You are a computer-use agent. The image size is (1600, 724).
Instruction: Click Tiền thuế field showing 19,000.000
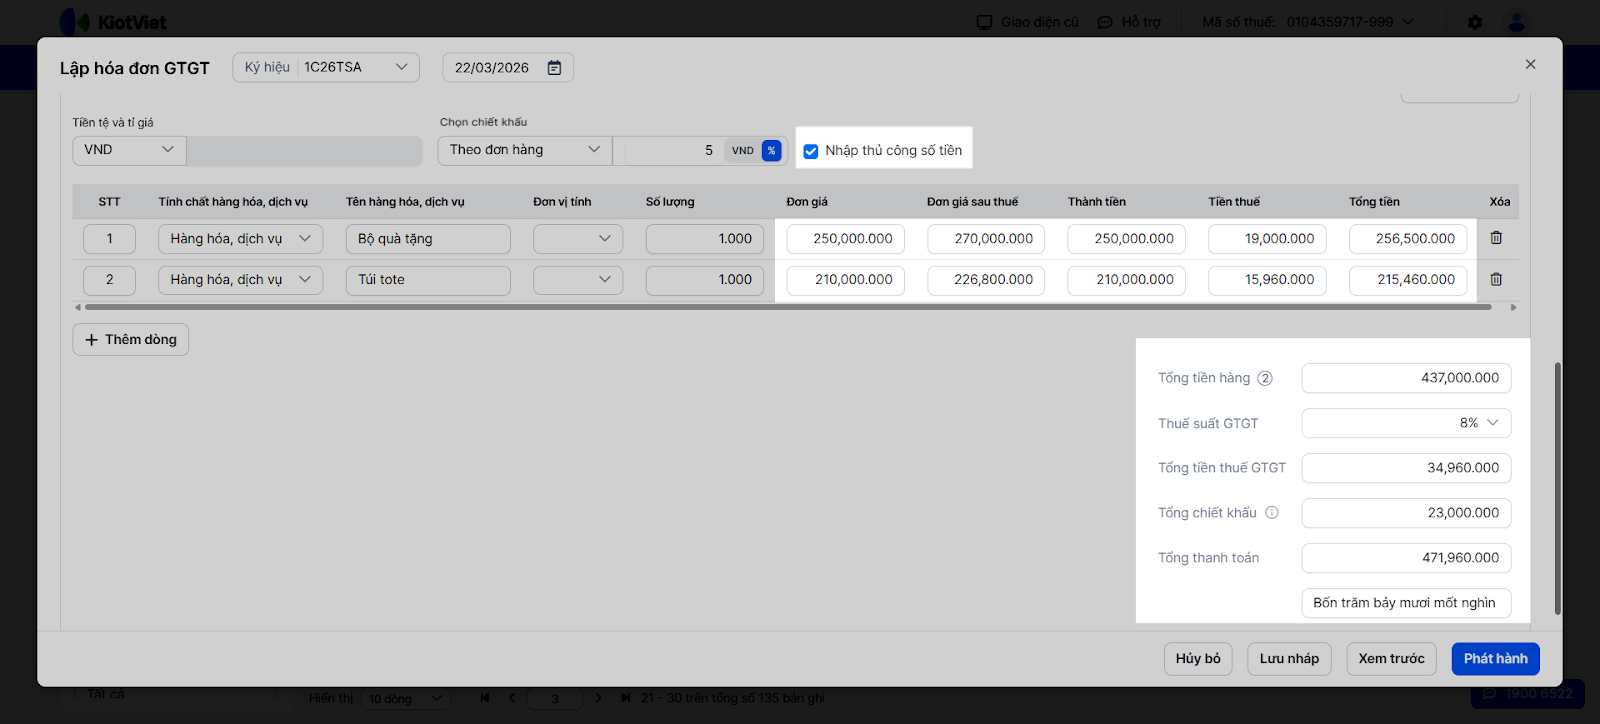coord(1268,239)
